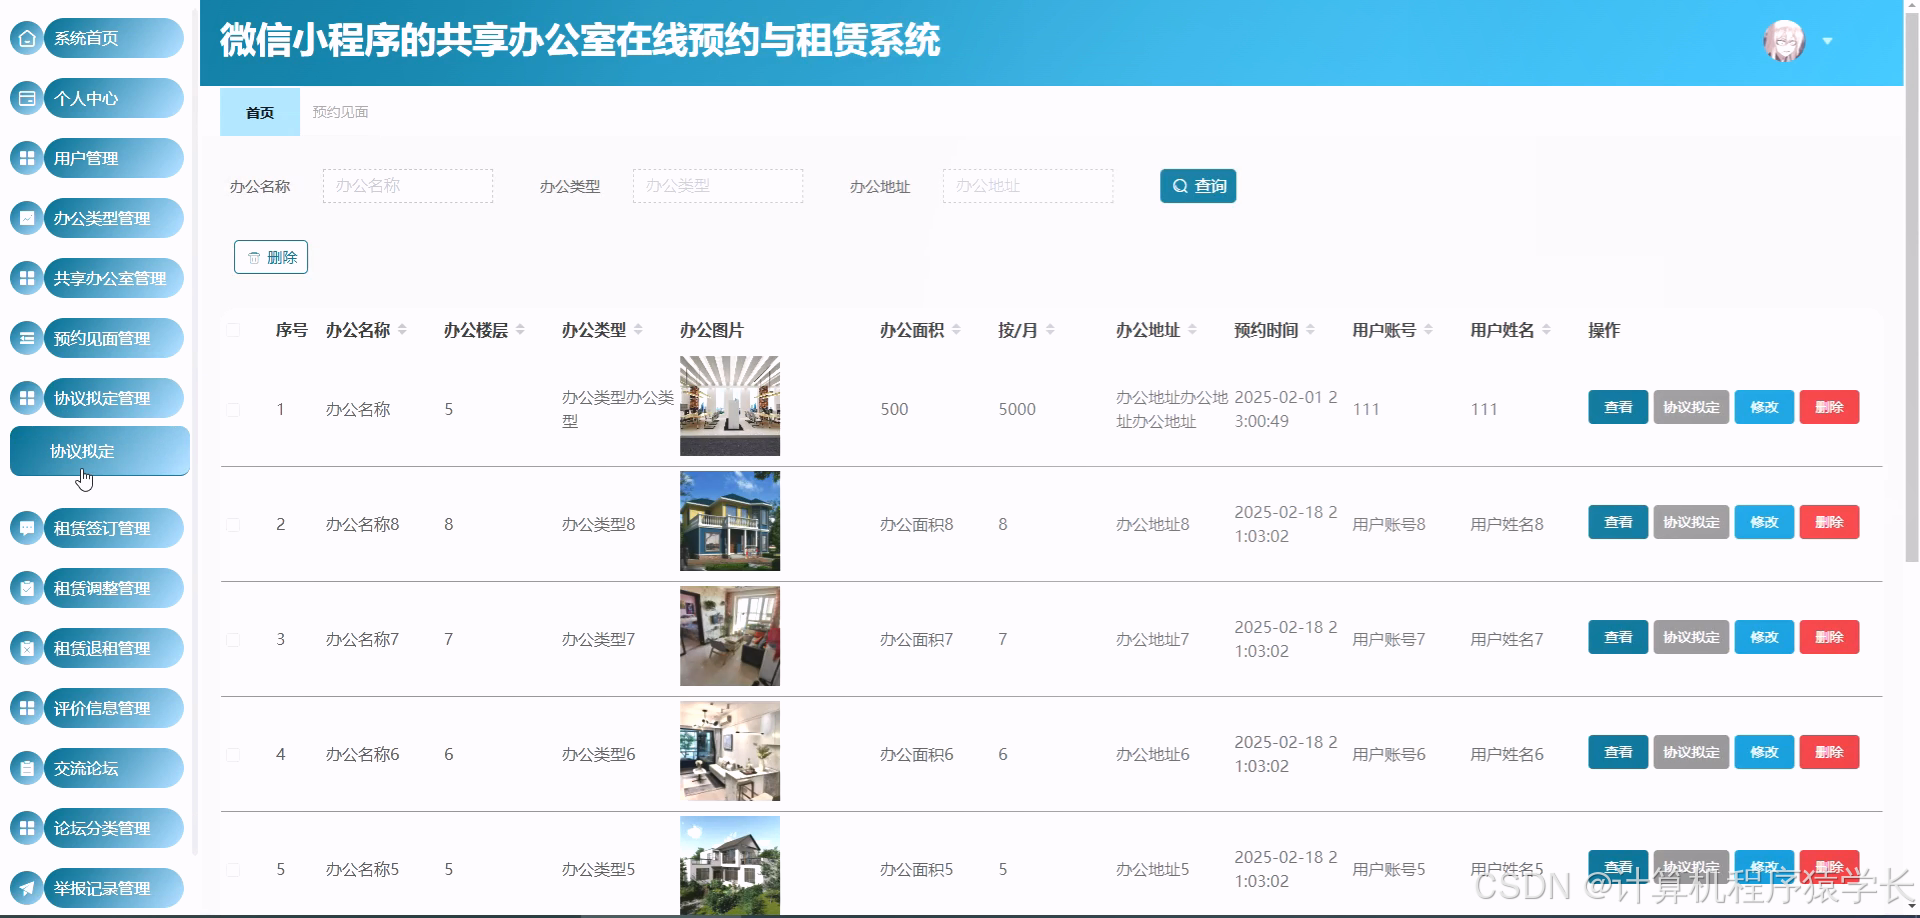The height and width of the screenshot is (918, 1920).
Task: Click inside the 办公名称 search field
Action: point(407,185)
